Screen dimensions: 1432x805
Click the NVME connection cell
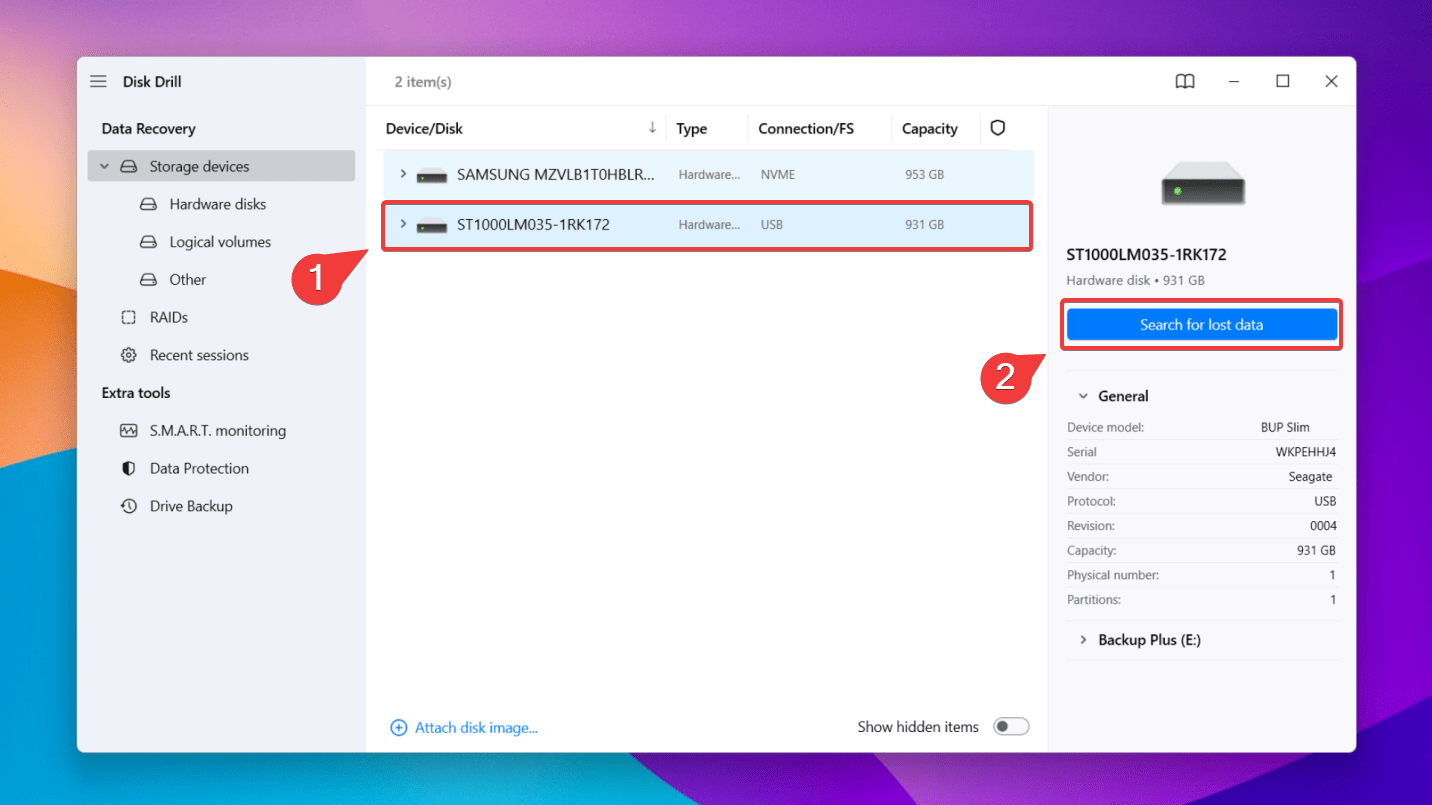pos(778,175)
